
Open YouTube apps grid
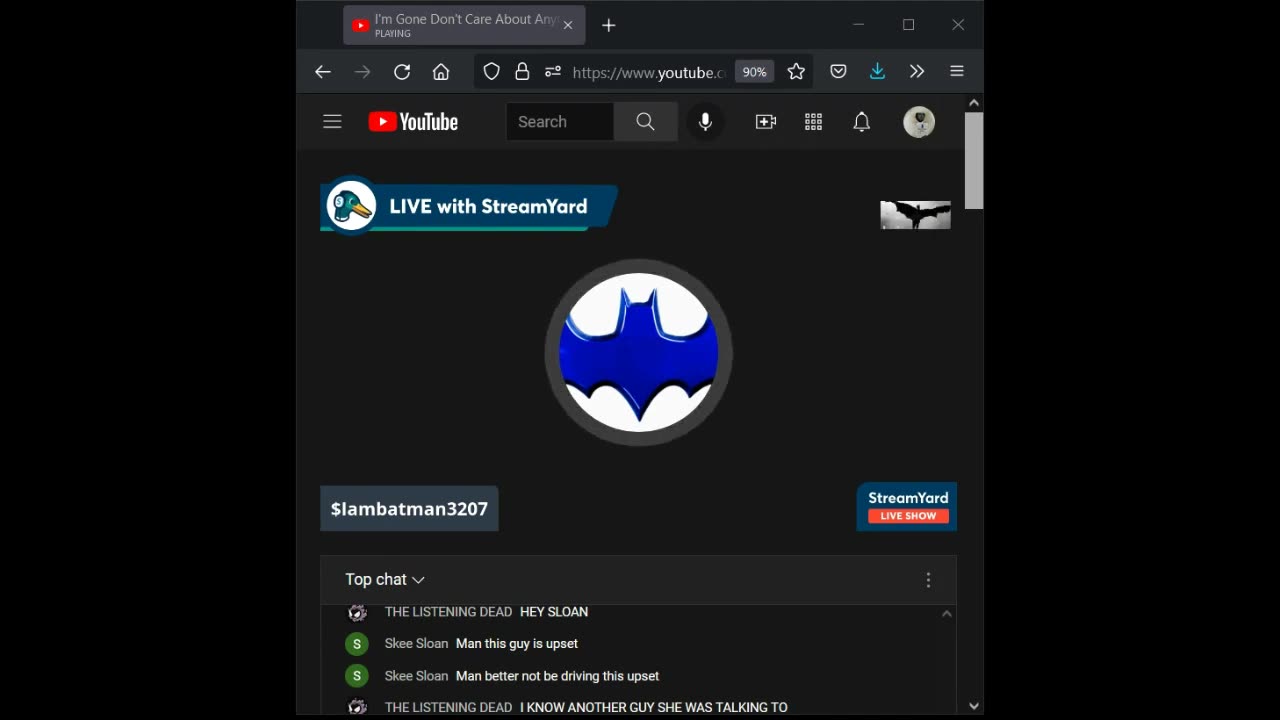814,122
